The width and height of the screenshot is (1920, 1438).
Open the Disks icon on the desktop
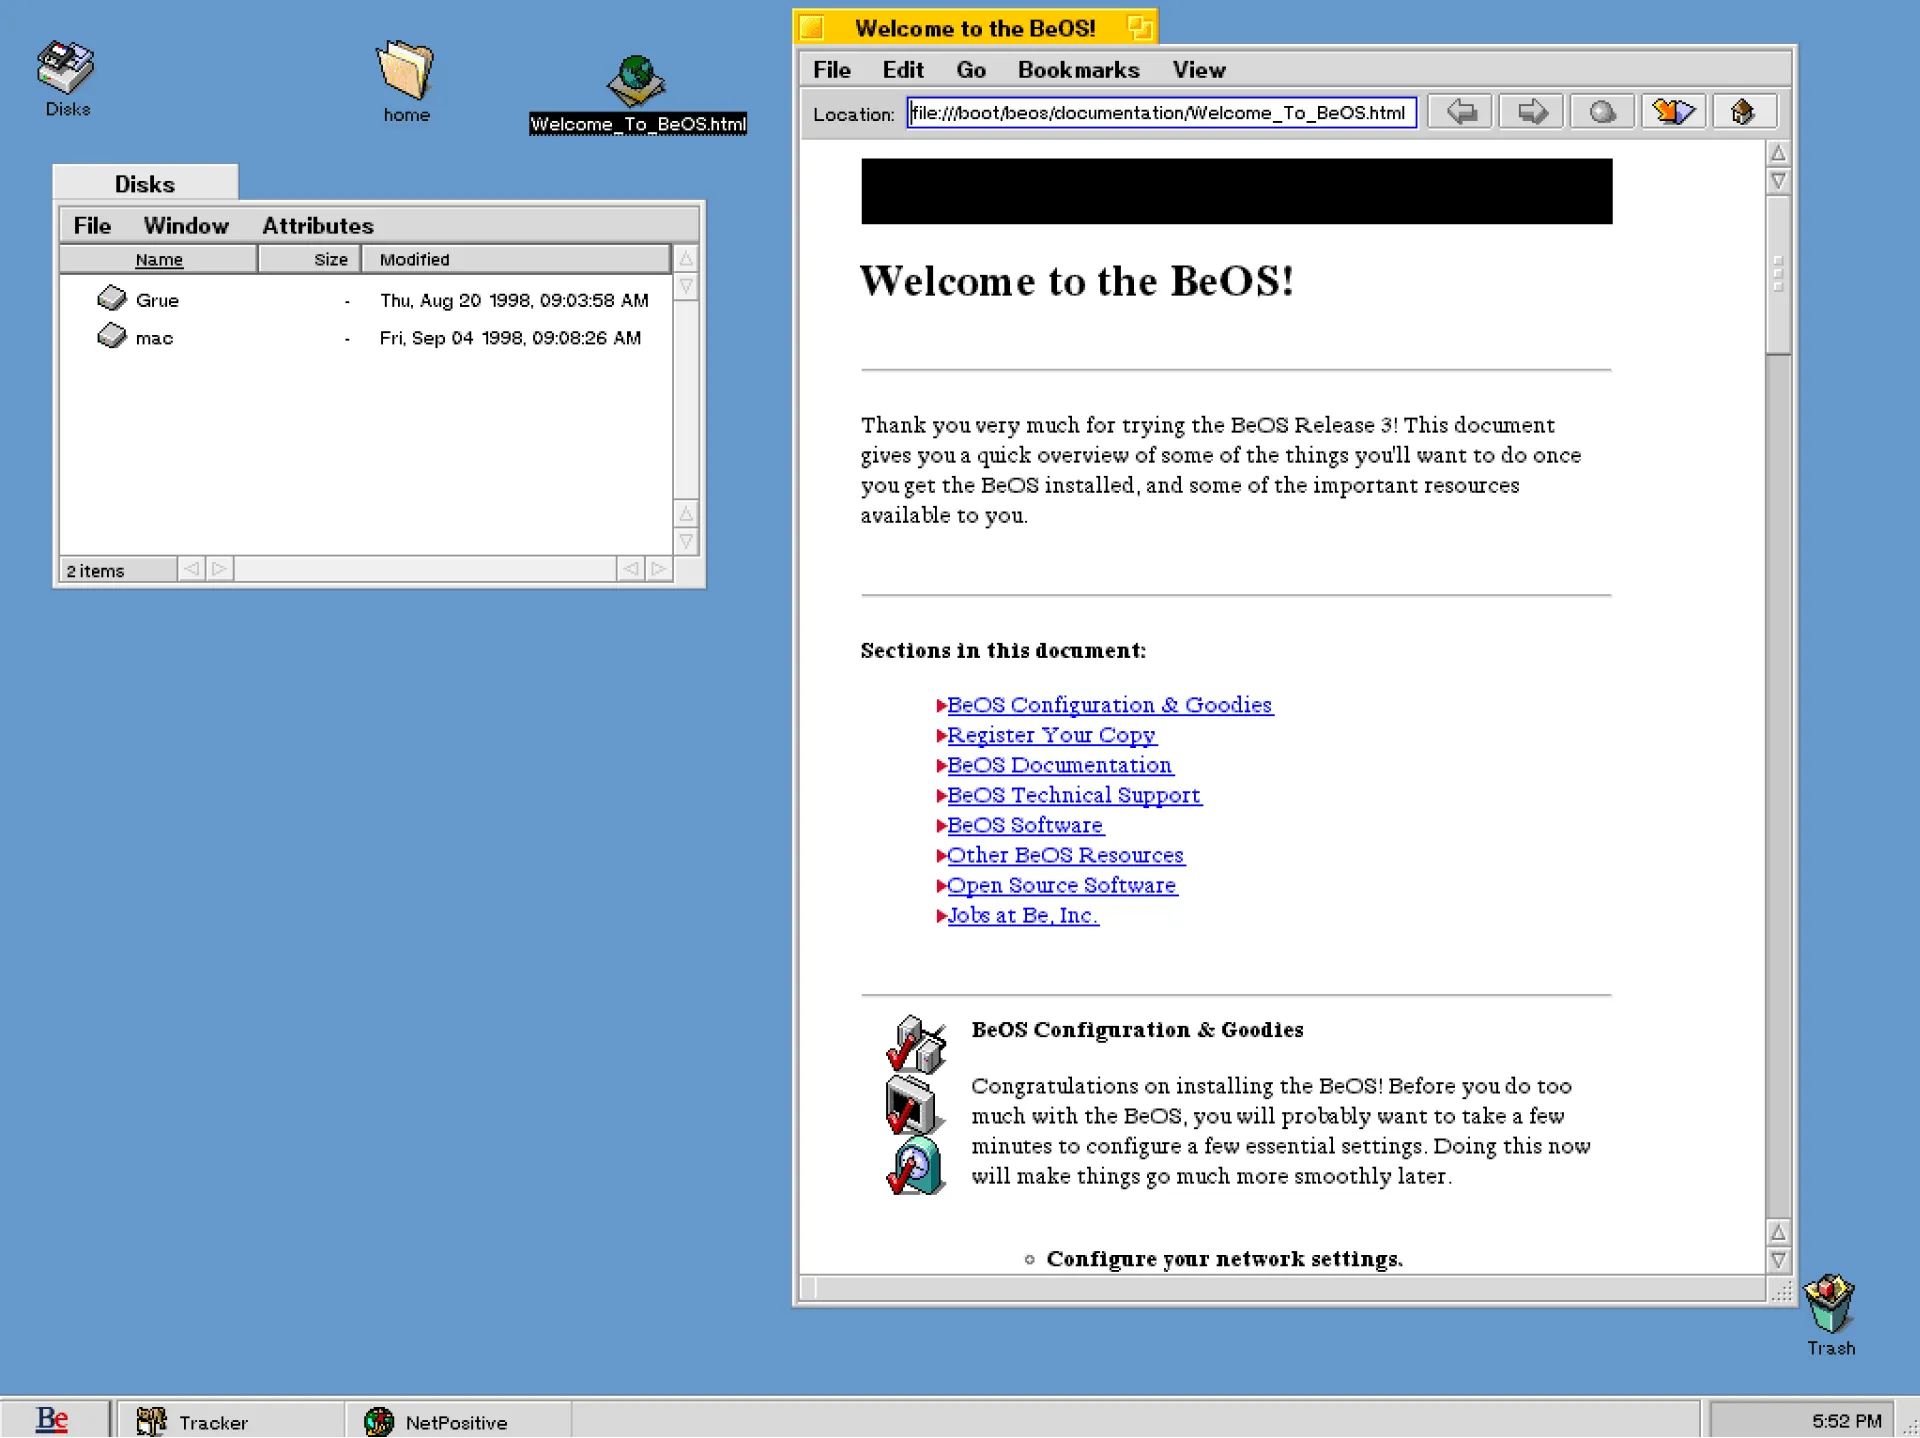[x=64, y=70]
